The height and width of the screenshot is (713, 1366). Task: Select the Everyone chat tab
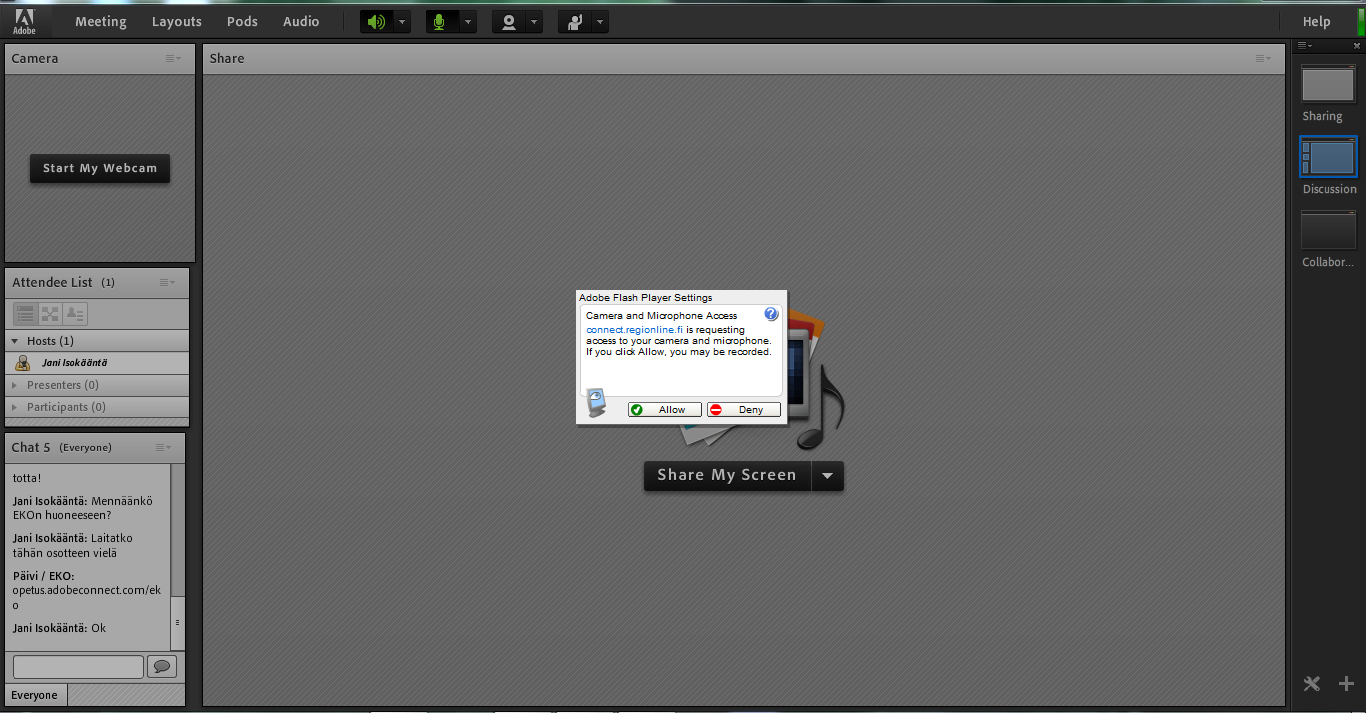35,695
